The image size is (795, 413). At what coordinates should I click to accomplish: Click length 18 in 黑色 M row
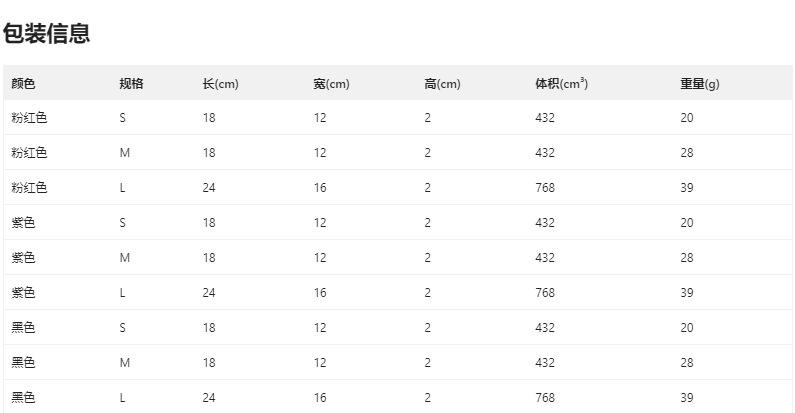(x=209, y=362)
